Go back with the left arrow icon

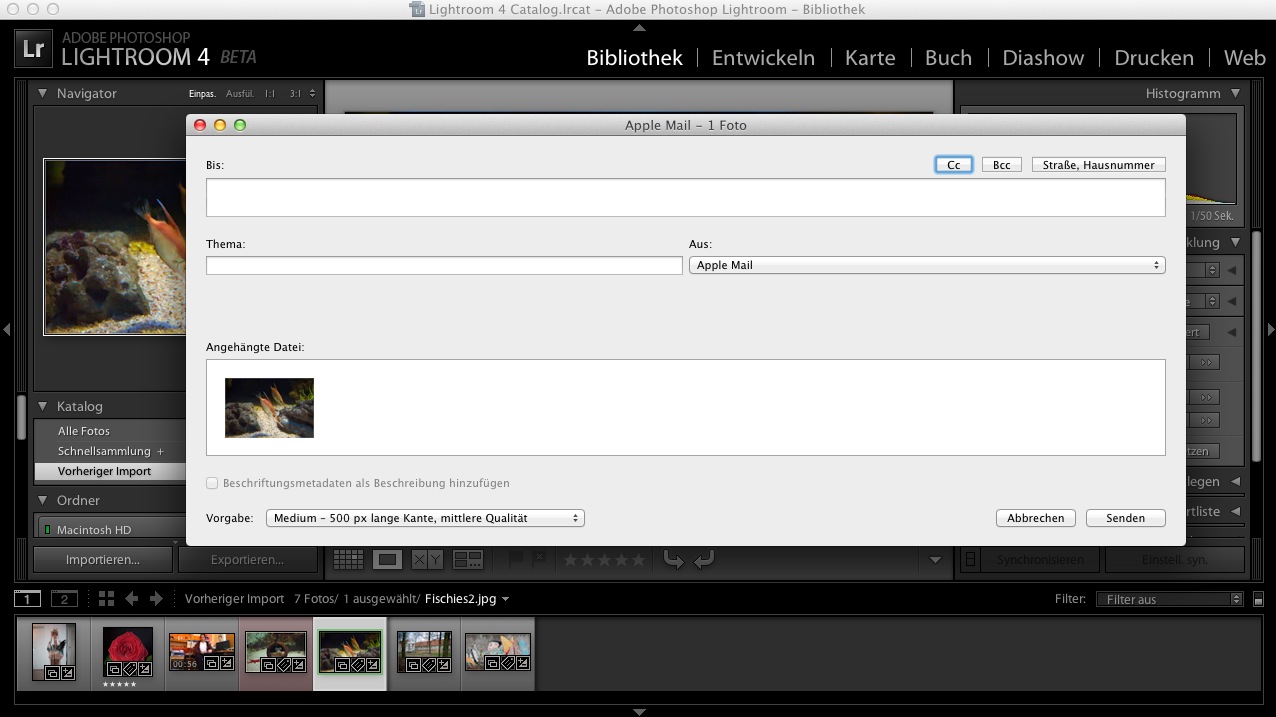click(x=132, y=599)
